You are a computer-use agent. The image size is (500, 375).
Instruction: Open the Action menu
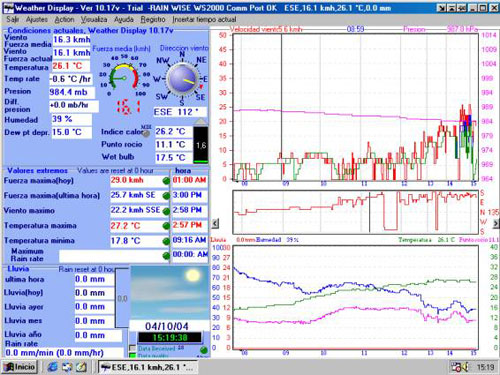(64, 20)
